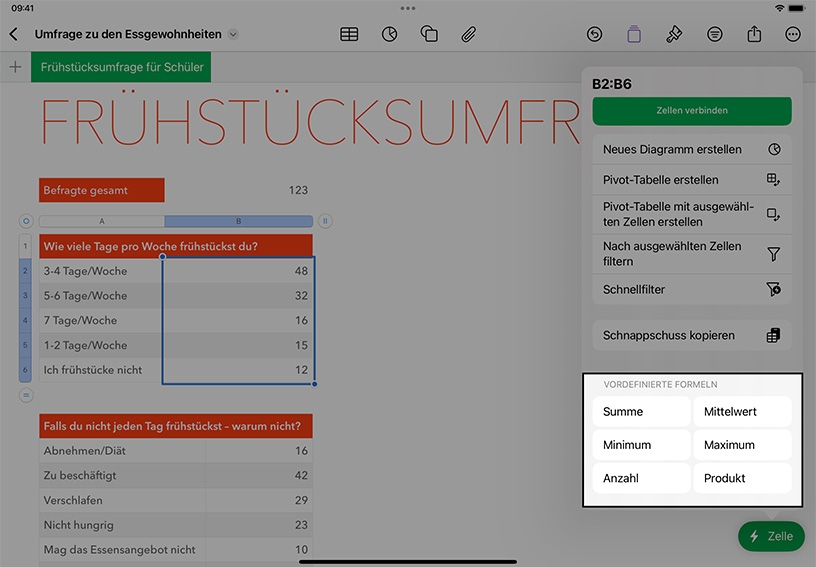Tap the multitasking three-dots at top
The height and width of the screenshot is (567, 816).
pyautogui.click(x=408, y=8)
